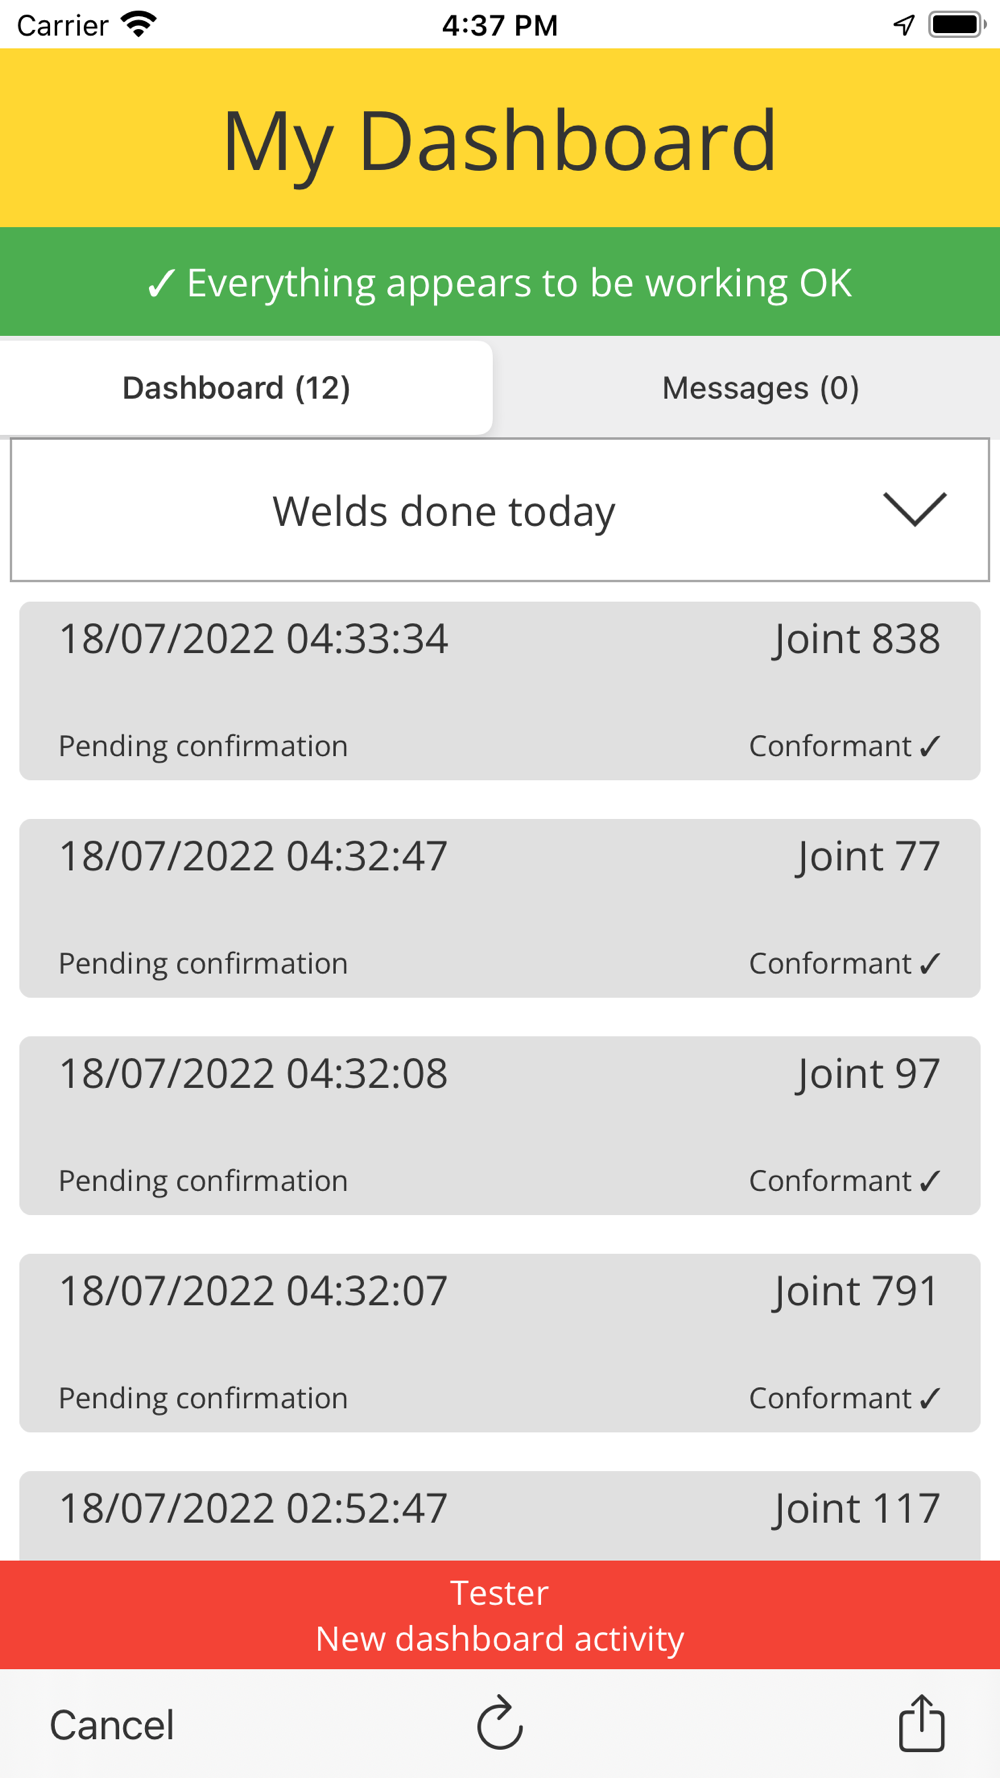The image size is (1000, 1778).
Task: Select the Dashboard (12) tab
Action: tap(237, 388)
